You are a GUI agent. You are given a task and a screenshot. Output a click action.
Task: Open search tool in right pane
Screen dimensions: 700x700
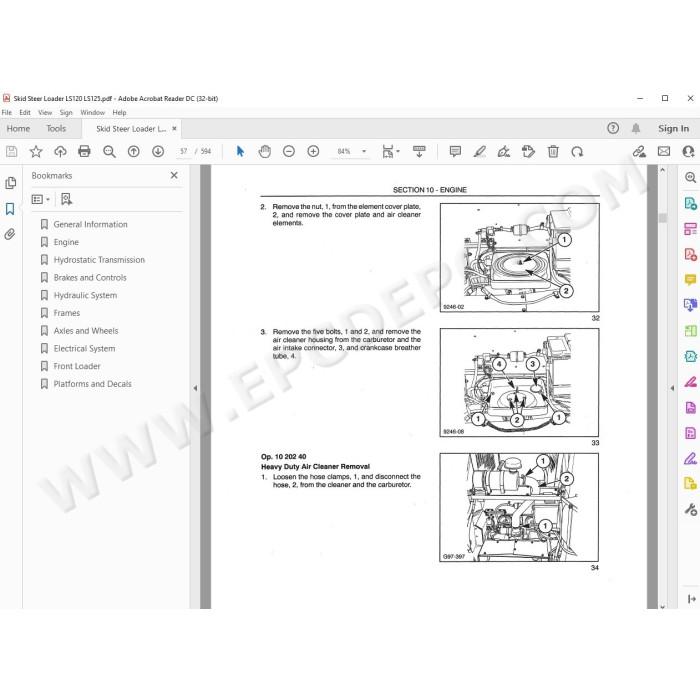pyautogui.click(x=690, y=178)
